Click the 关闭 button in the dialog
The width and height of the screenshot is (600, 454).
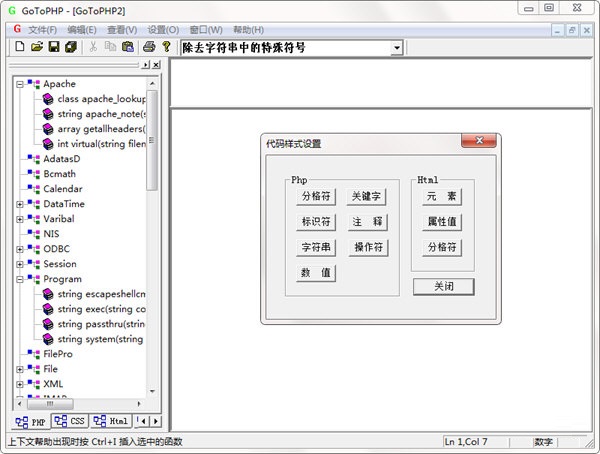tap(444, 286)
